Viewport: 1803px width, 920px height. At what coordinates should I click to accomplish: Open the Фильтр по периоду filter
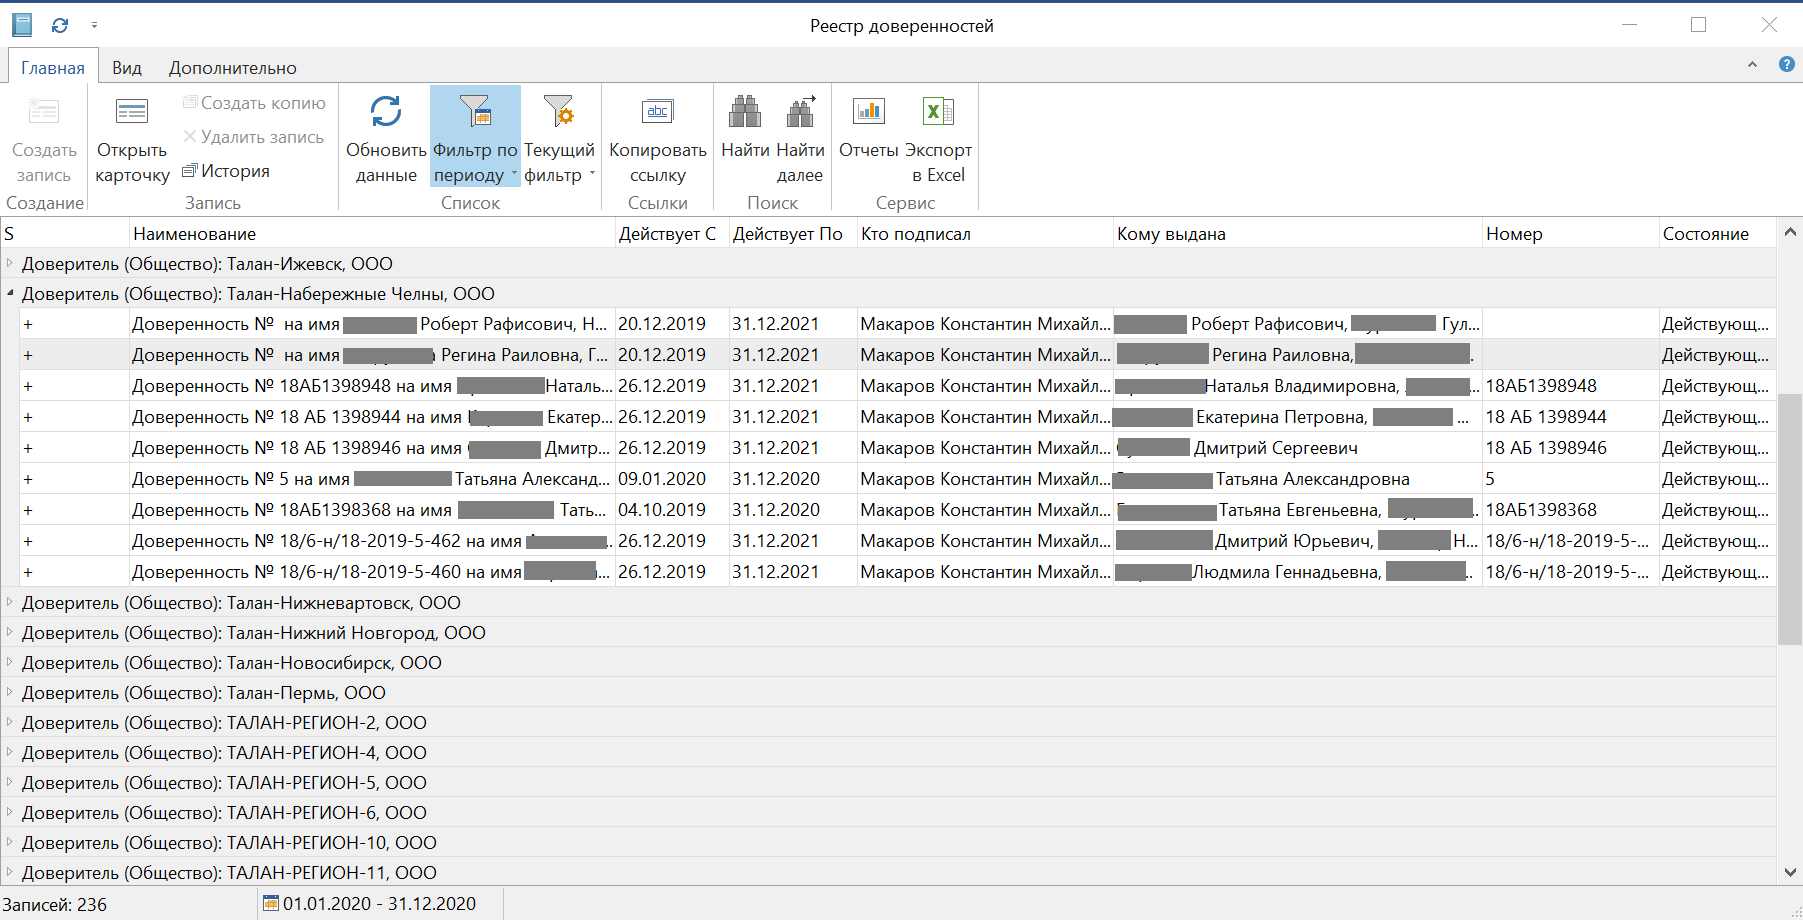click(475, 137)
